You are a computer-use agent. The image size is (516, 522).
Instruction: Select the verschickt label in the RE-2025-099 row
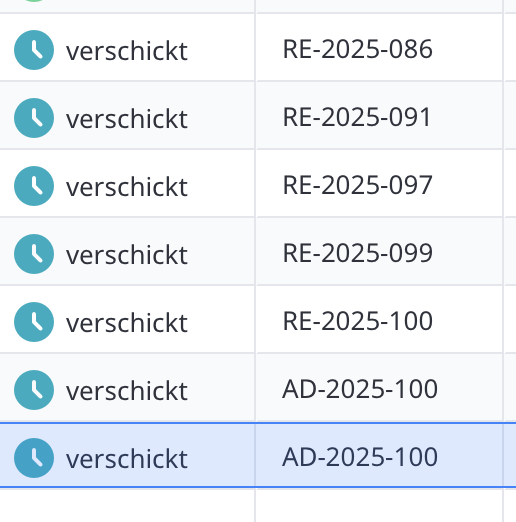click(127, 255)
